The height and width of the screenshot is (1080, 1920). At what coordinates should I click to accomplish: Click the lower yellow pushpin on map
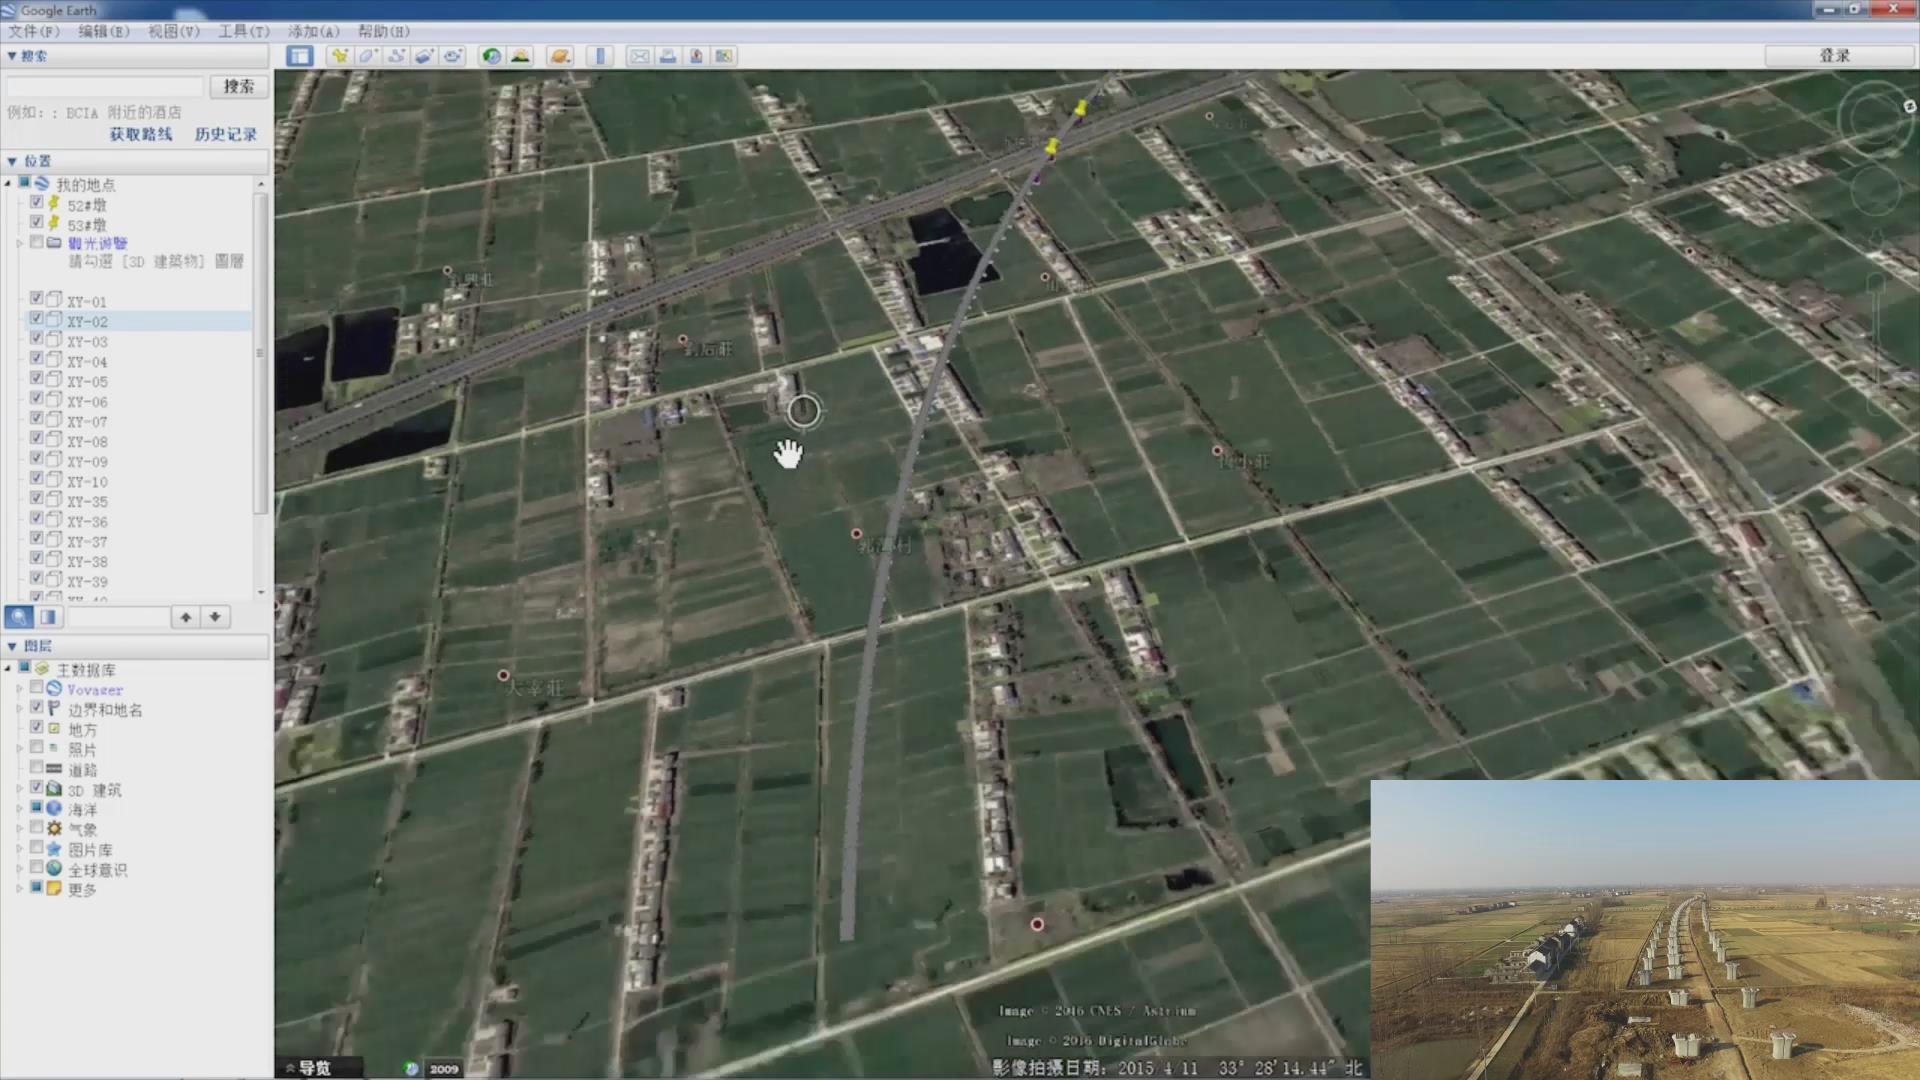(x=1052, y=147)
